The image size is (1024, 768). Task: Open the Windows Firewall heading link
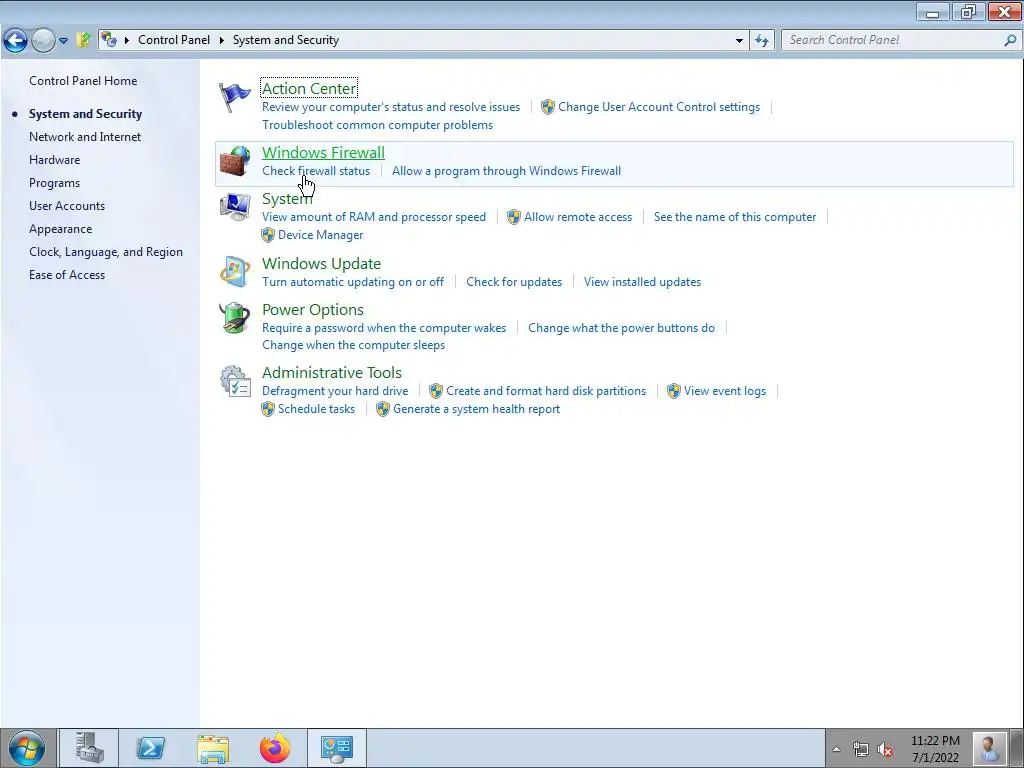tap(323, 152)
